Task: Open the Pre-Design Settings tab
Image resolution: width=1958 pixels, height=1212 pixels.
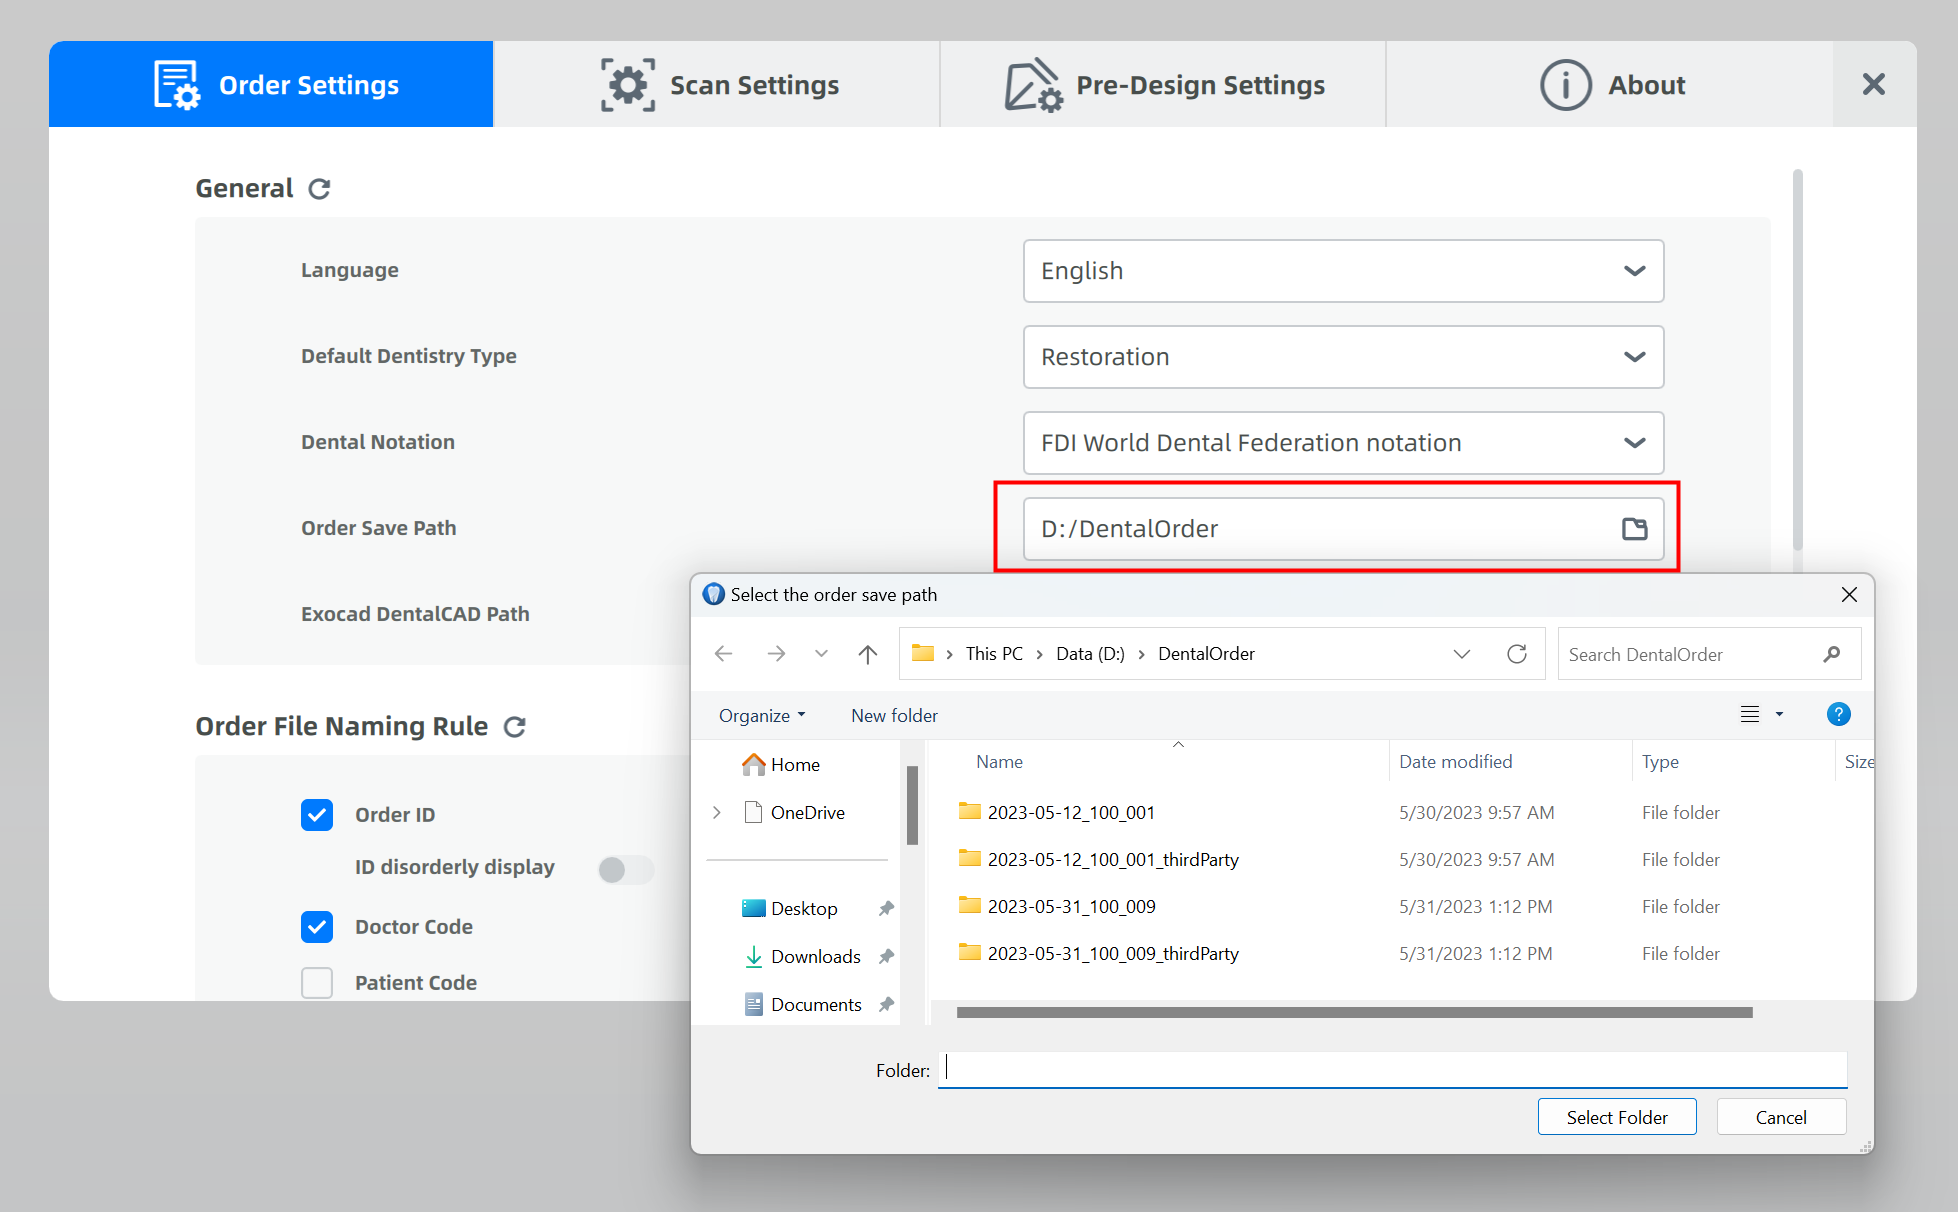Action: pyautogui.click(x=1163, y=85)
